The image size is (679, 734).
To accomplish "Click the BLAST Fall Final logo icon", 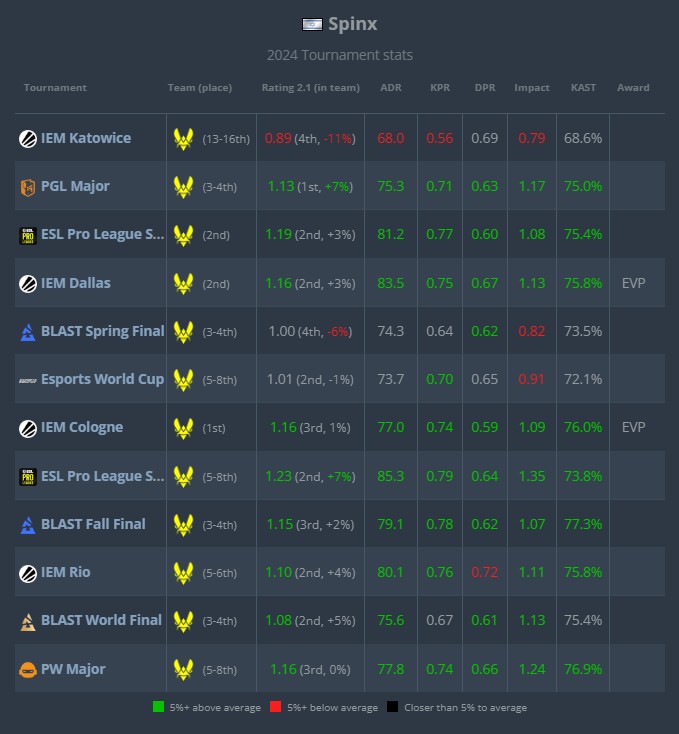I will pos(28,525).
